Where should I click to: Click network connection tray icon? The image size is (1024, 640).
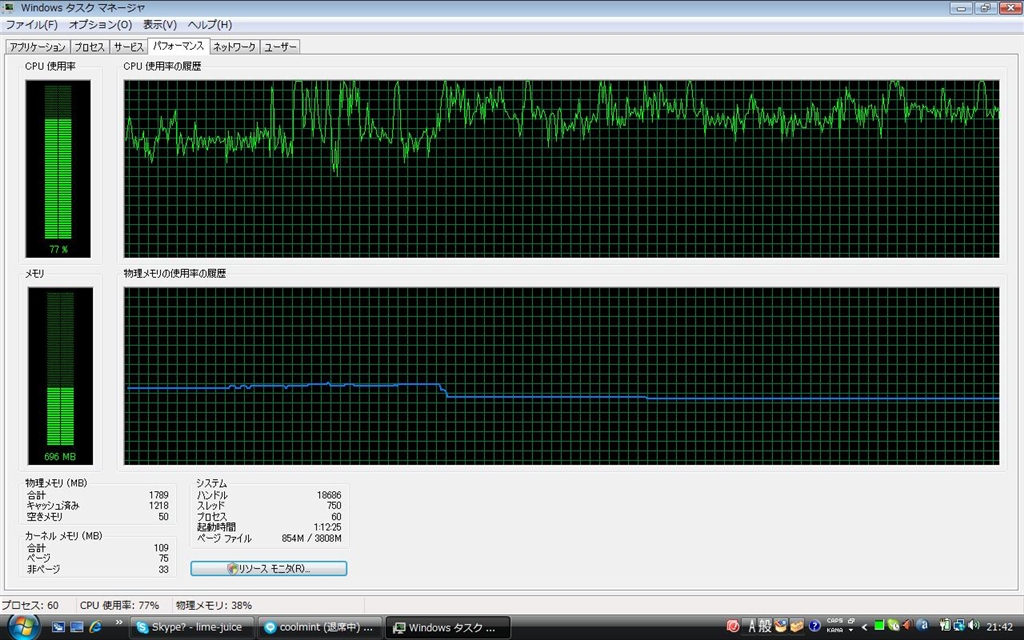959,626
